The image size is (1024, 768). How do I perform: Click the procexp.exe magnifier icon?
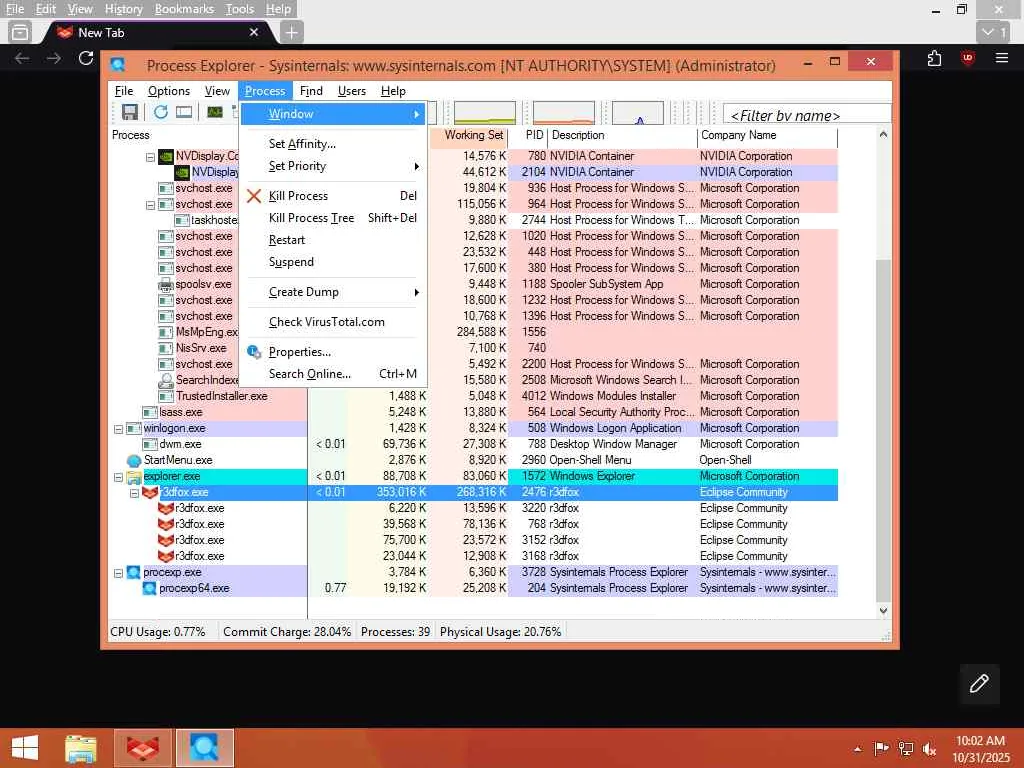pyautogui.click(x=134, y=573)
